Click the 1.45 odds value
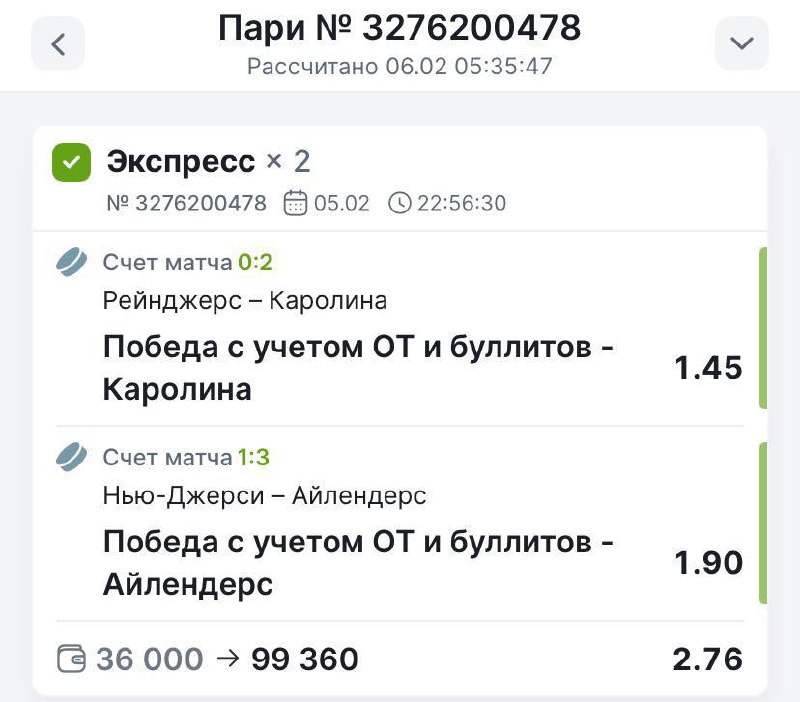Viewport: 800px width, 702px height. click(708, 368)
